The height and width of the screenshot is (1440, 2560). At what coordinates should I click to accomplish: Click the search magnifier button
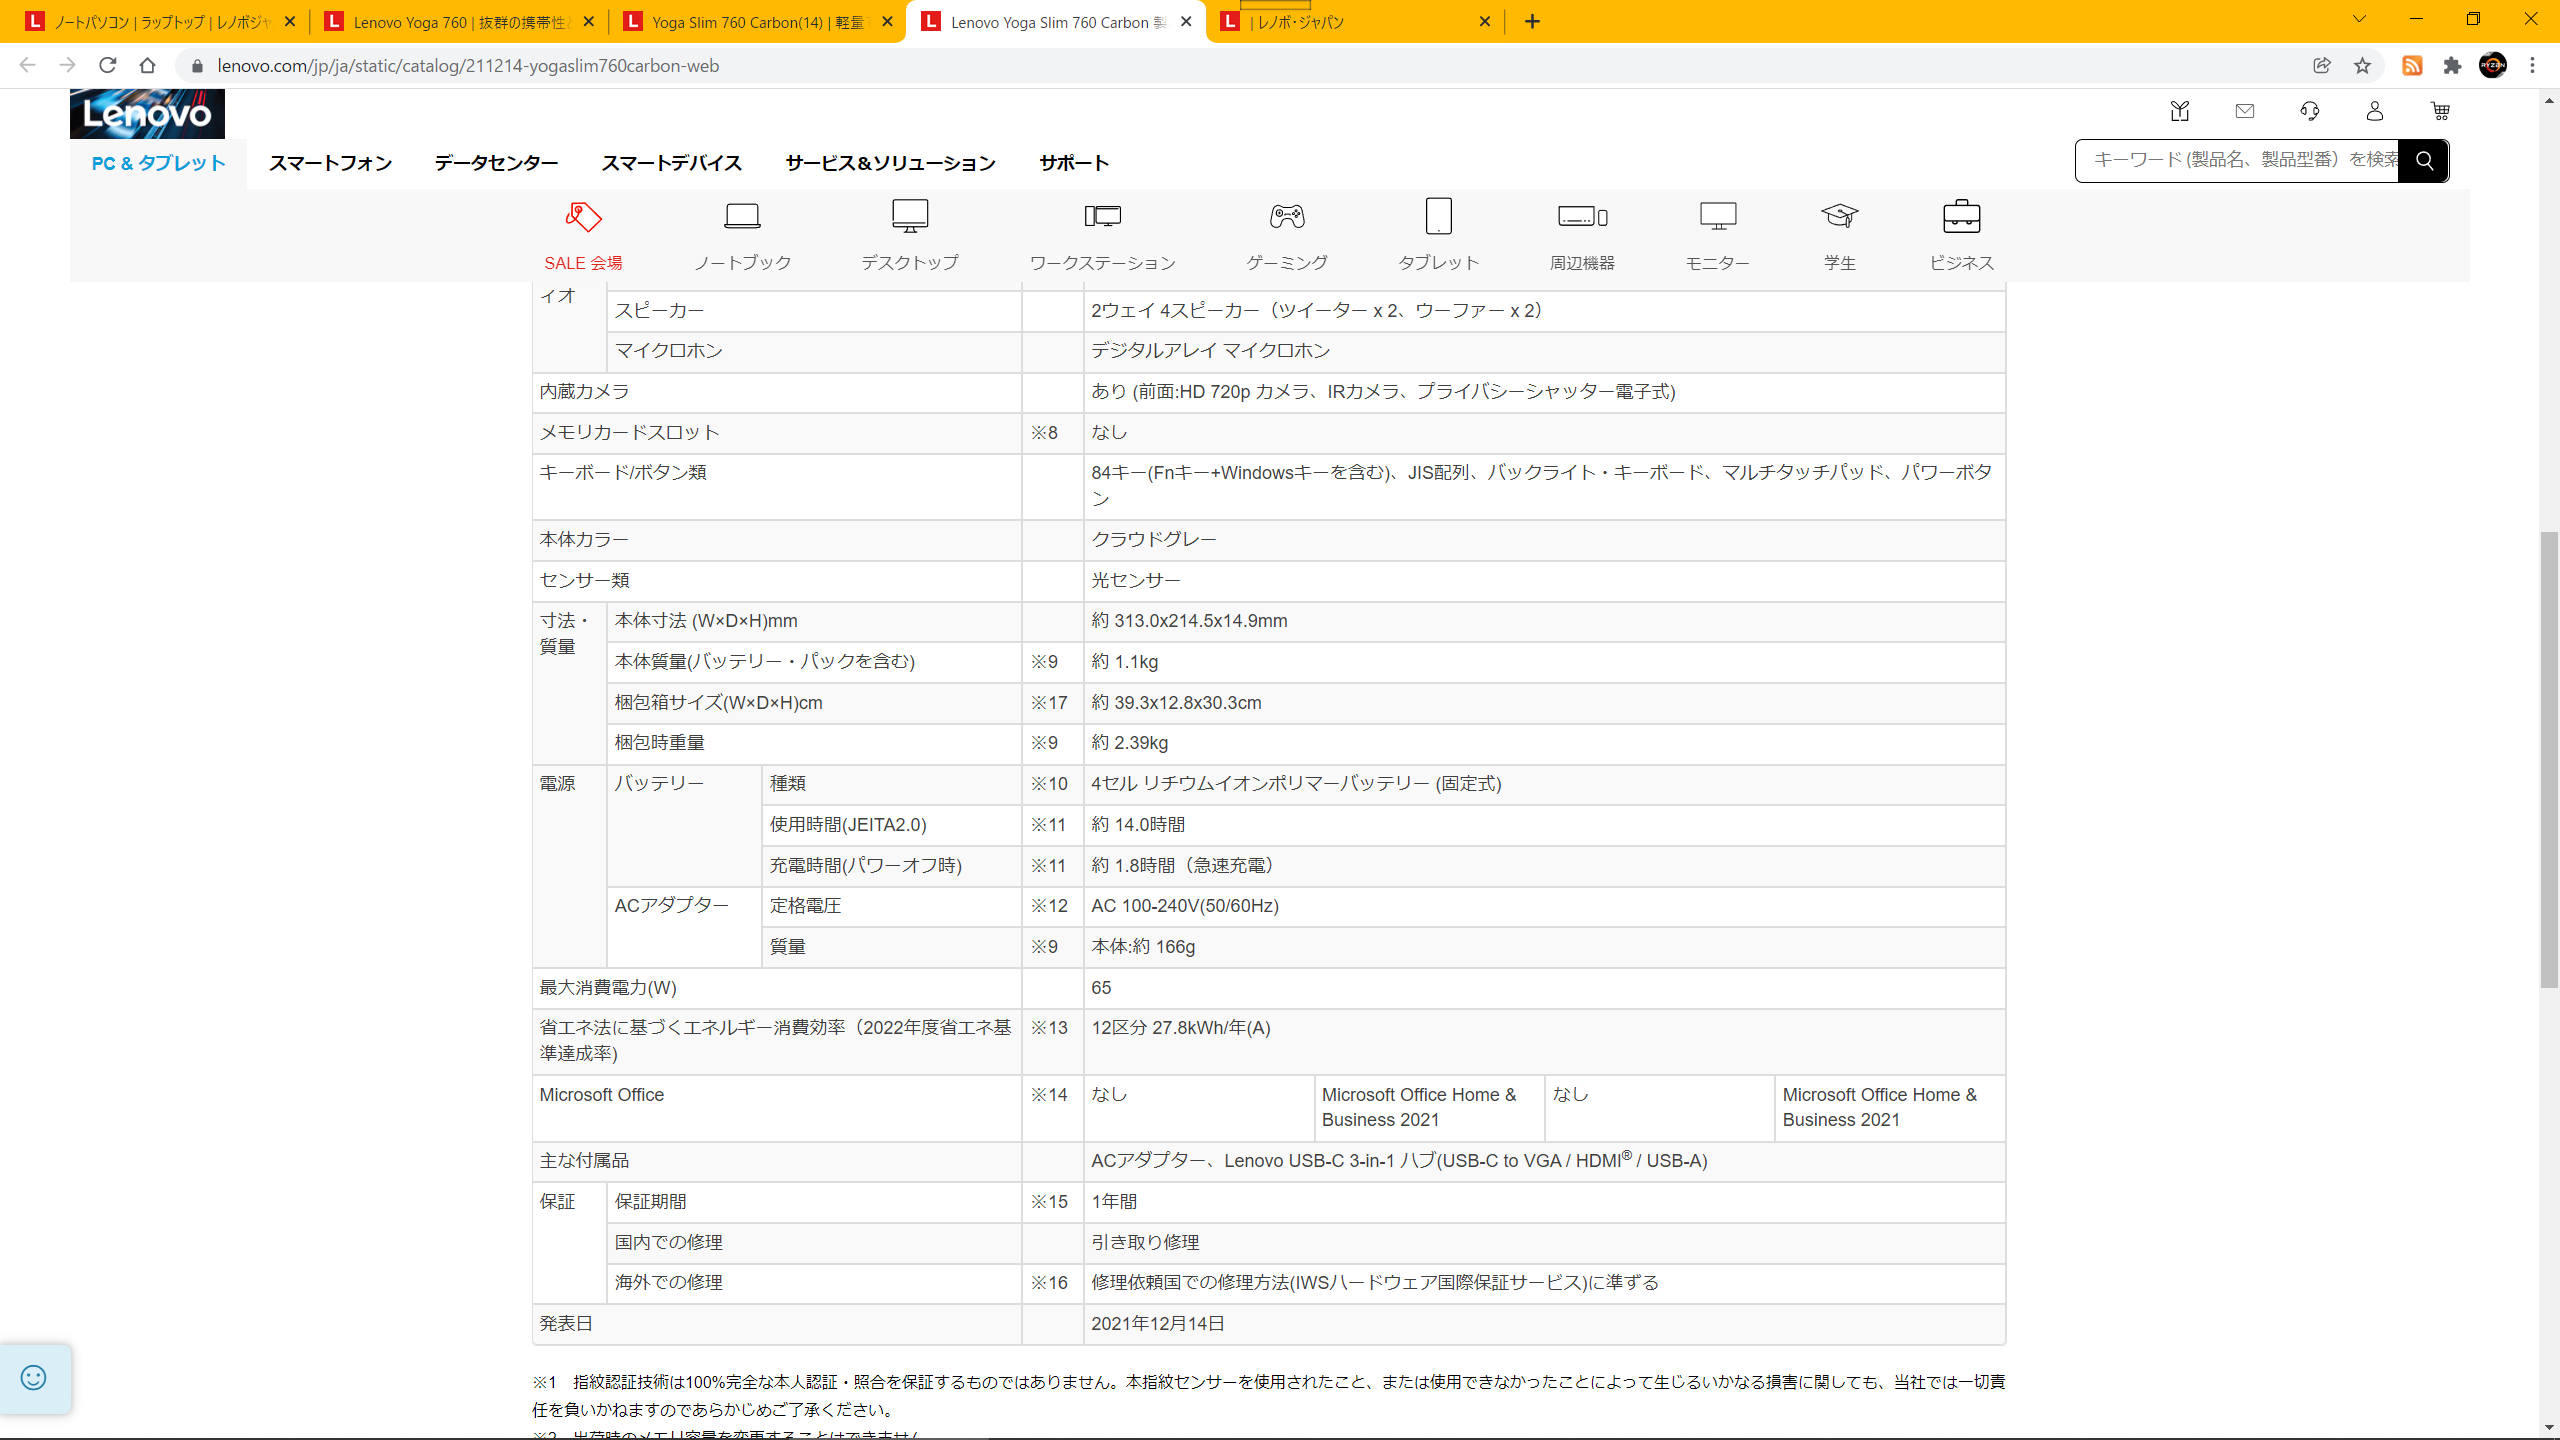(x=2424, y=161)
